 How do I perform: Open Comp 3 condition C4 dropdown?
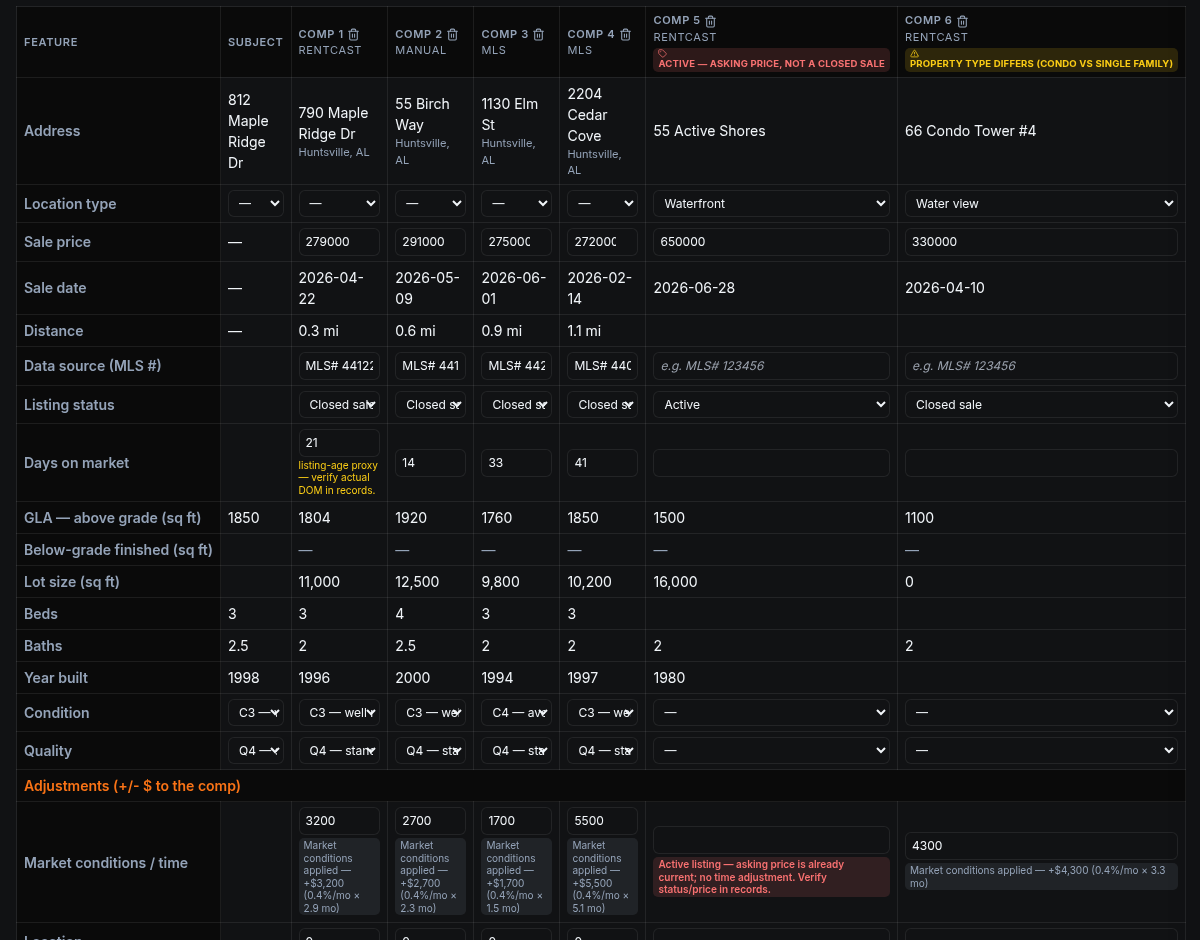tap(516, 713)
